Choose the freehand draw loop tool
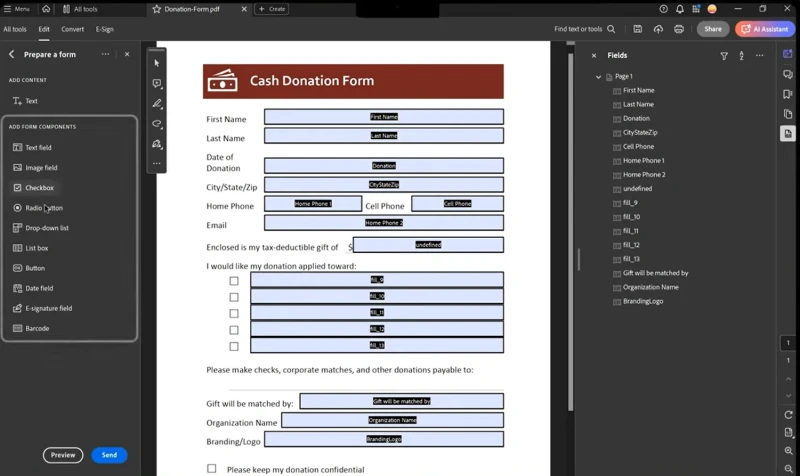The width and height of the screenshot is (800, 476). click(157, 123)
